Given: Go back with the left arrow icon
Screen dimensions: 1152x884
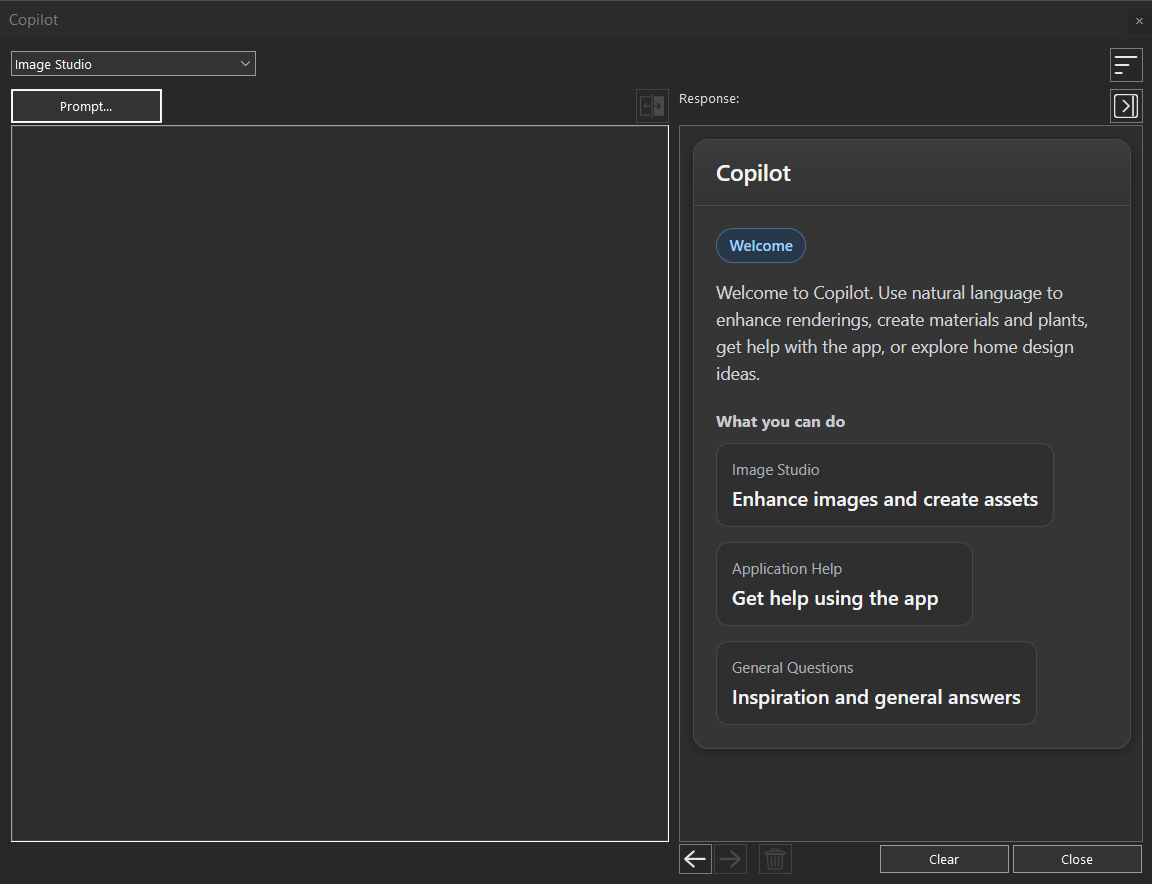Looking at the screenshot, I should tap(695, 859).
